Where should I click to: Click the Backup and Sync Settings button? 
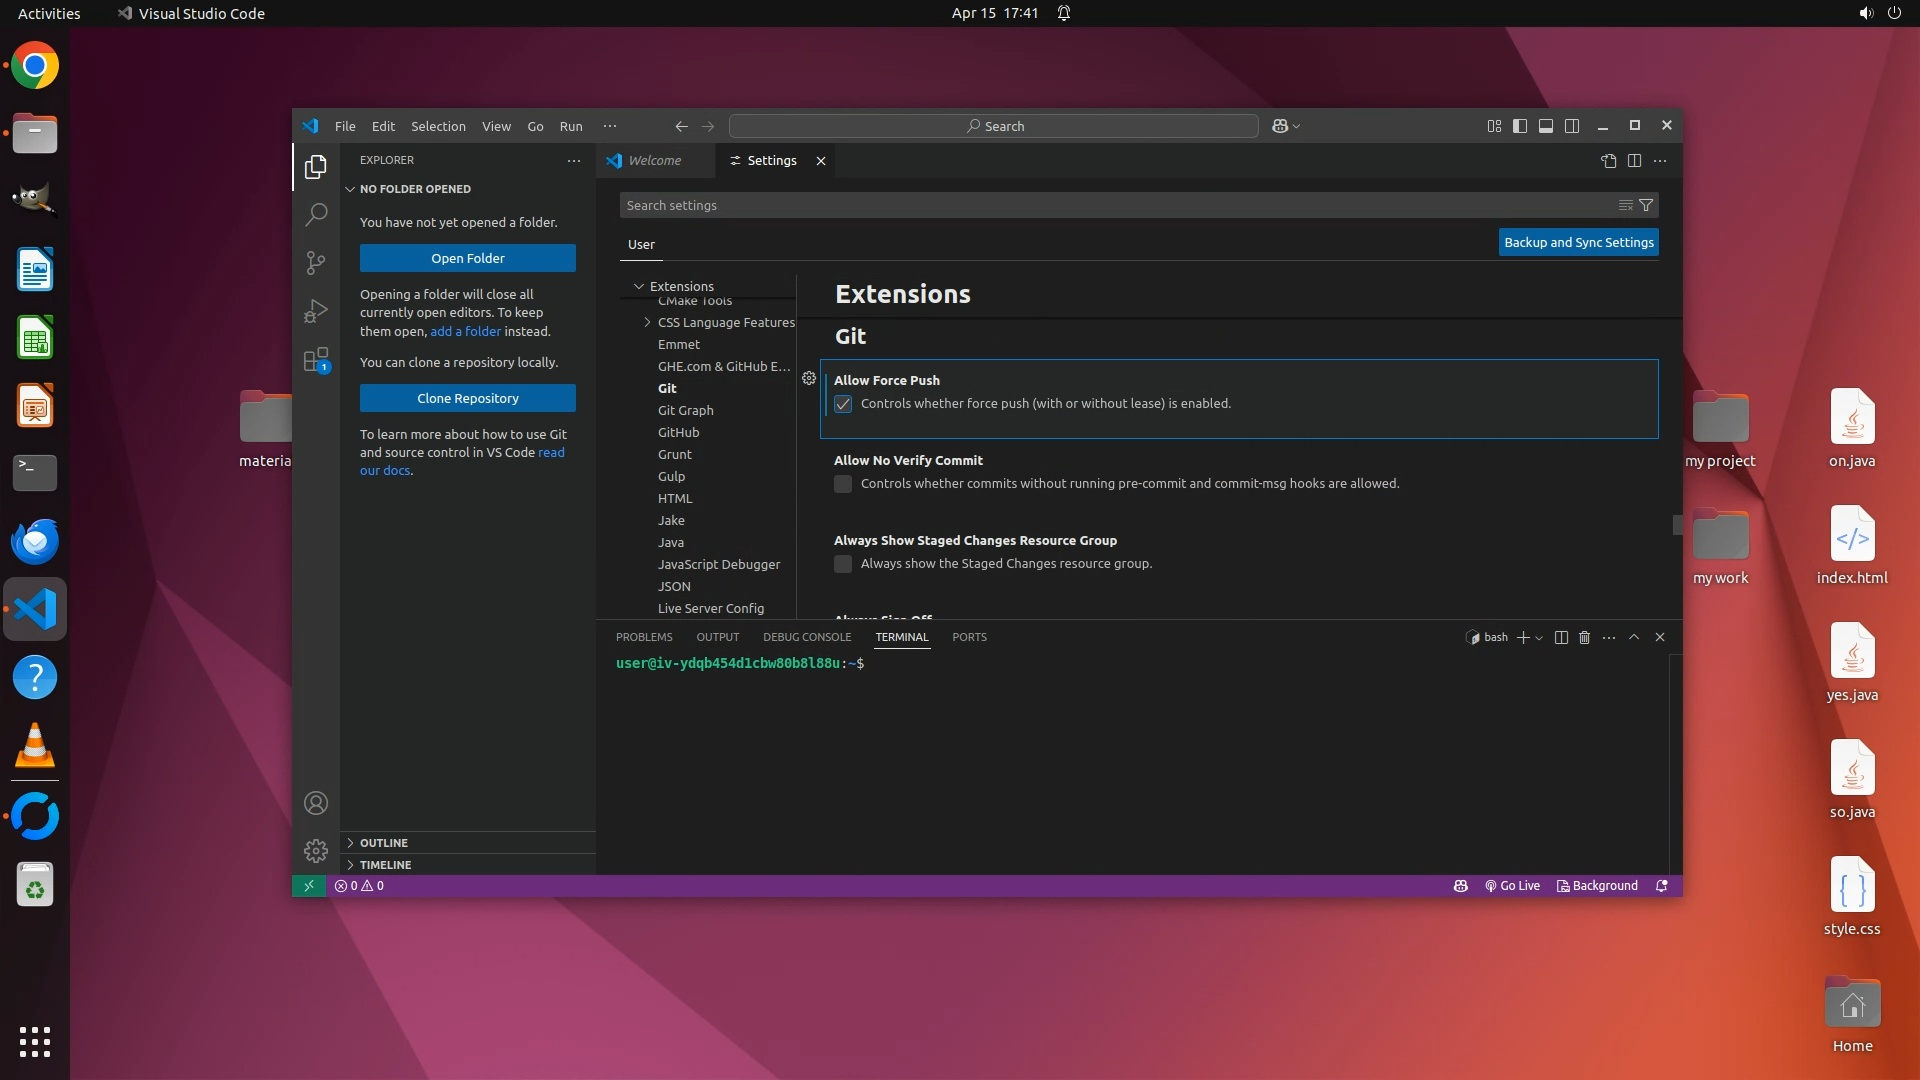pyautogui.click(x=1578, y=242)
